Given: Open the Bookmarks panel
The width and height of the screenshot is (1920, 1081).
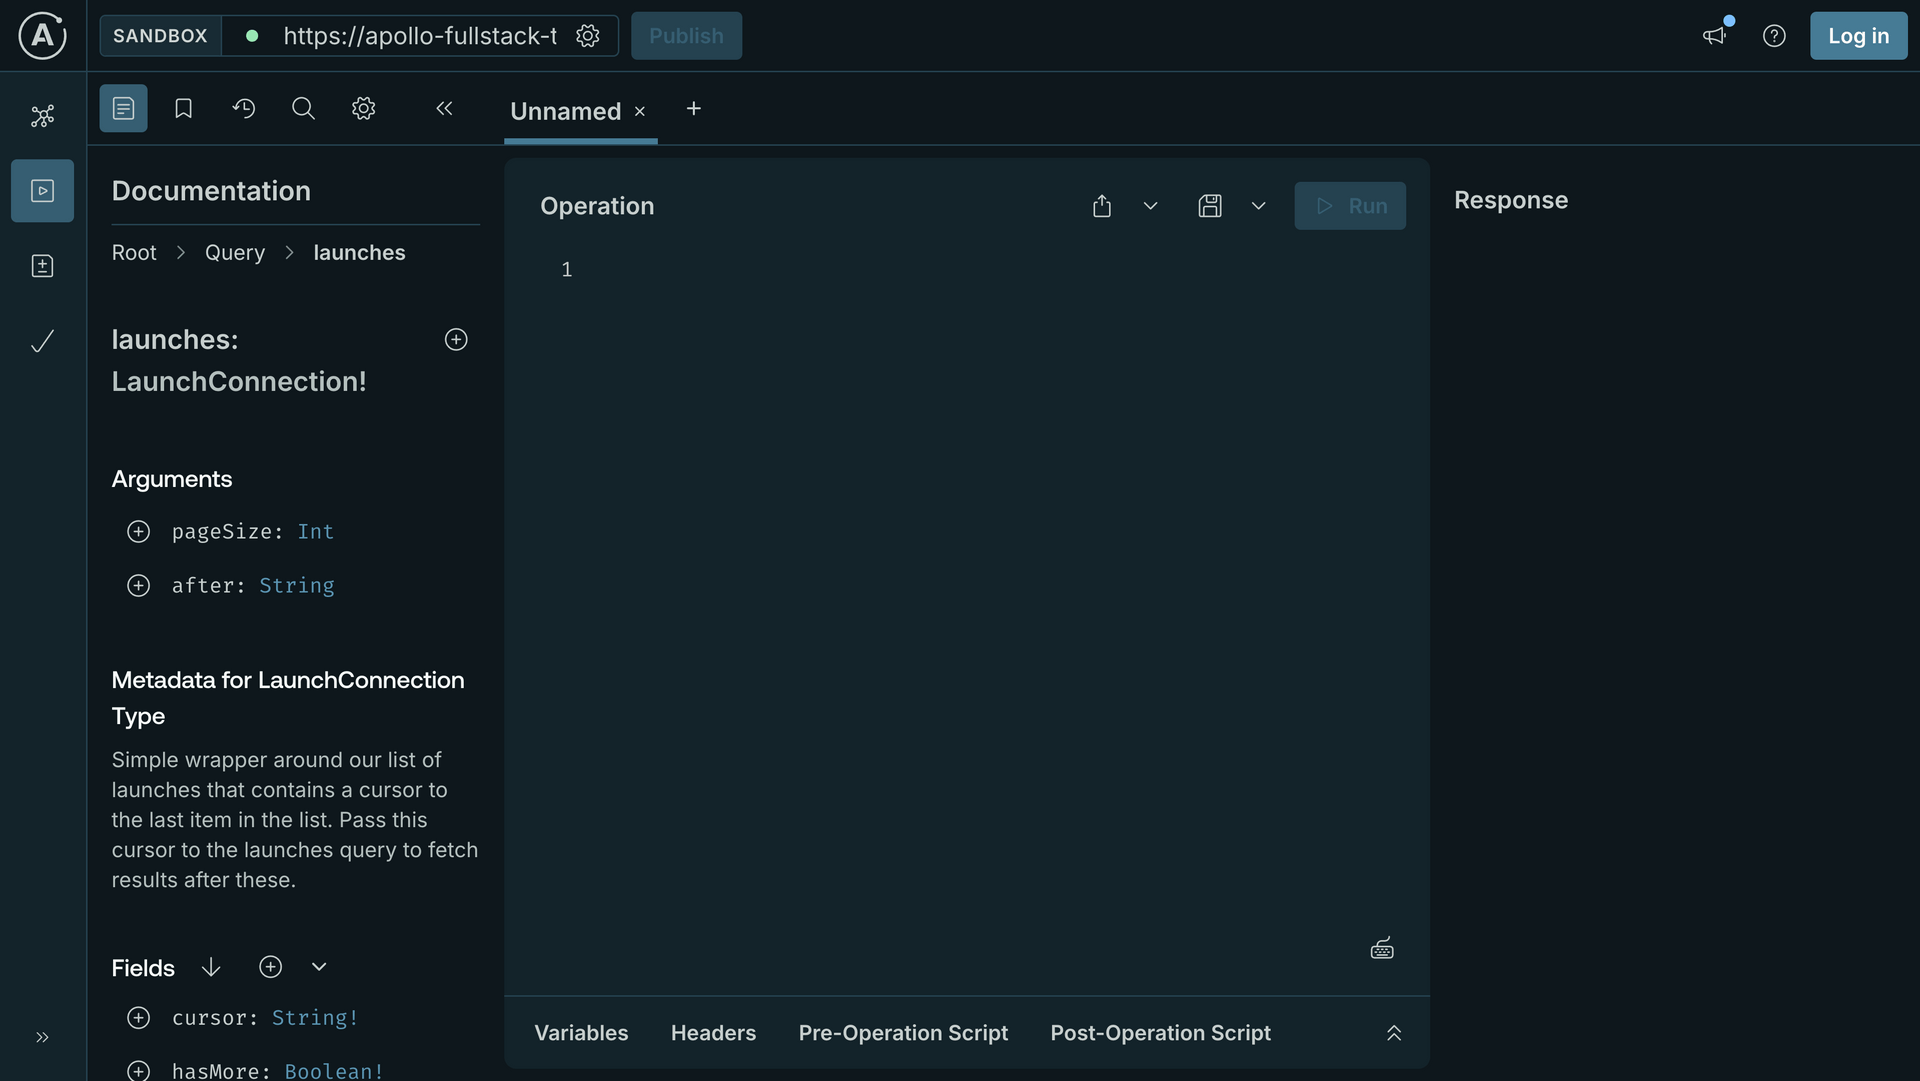Looking at the screenshot, I should pyautogui.click(x=183, y=108).
